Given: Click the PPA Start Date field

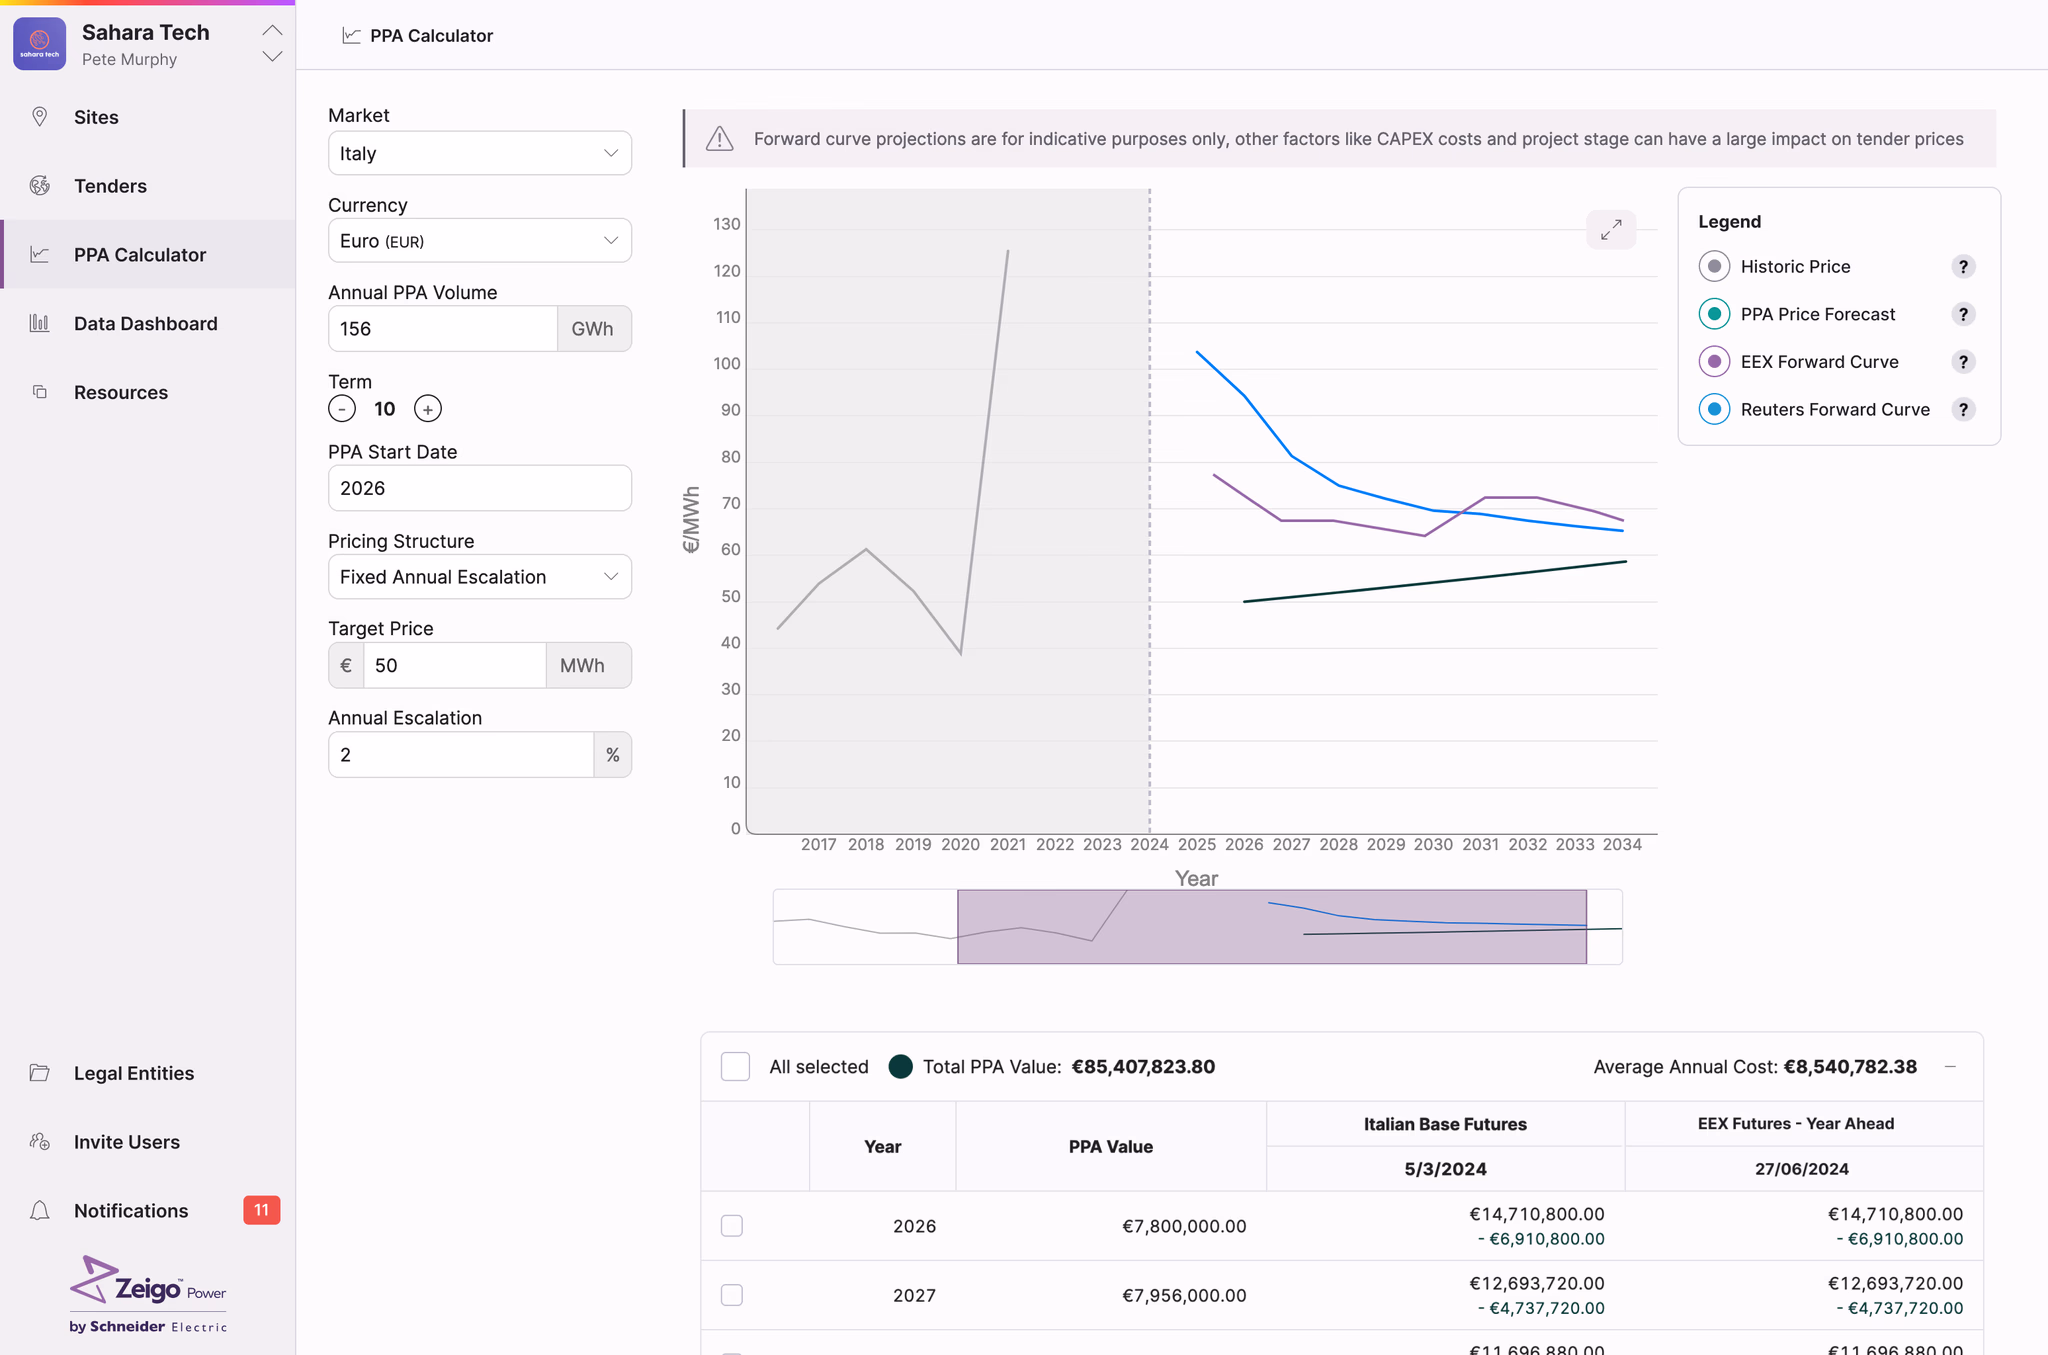Looking at the screenshot, I should [480, 488].
